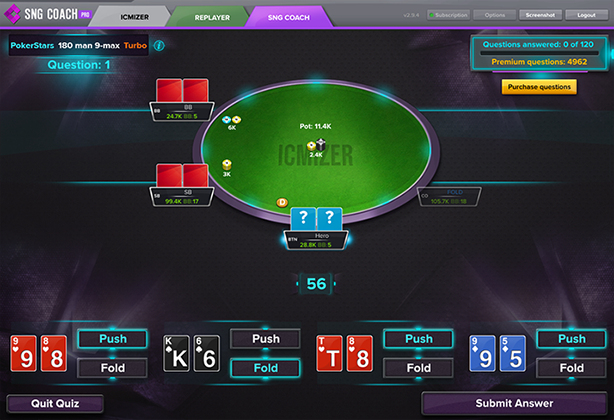Image resolution: width=614 pixels, height=420 pixels.
Task: Click the big blind player's red cards
Action: coord(182,90)
